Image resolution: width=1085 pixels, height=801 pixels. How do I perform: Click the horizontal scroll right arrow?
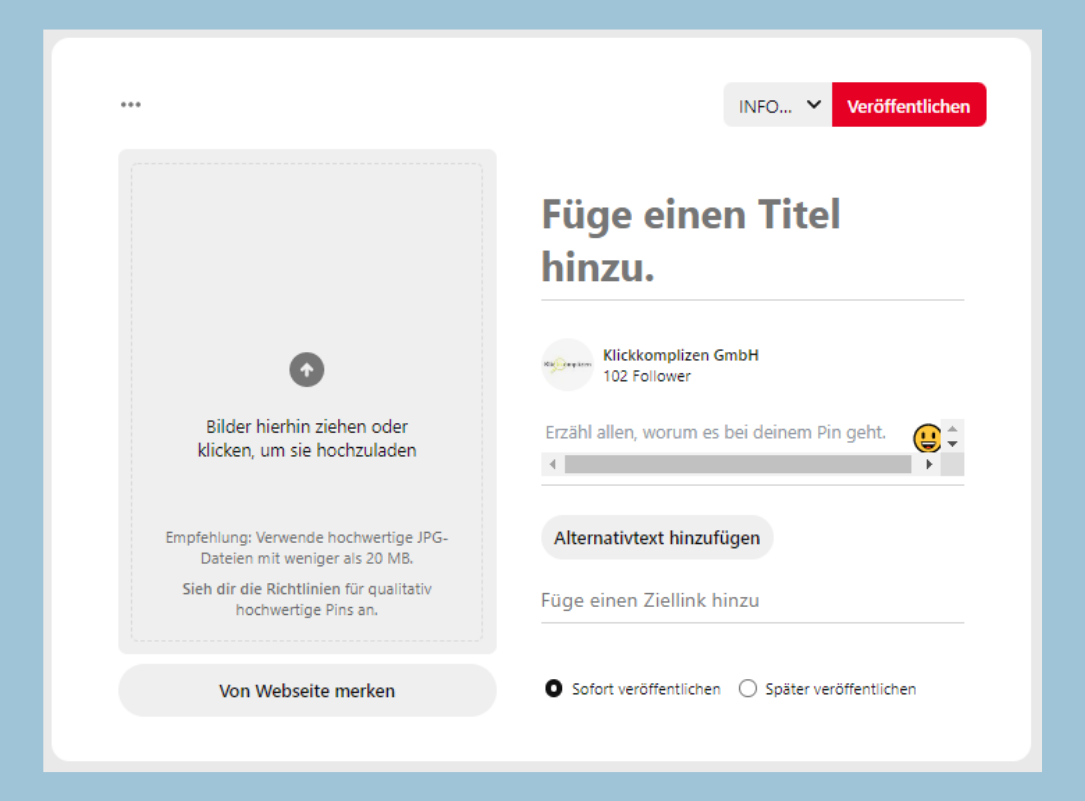(x=929, y=465)
